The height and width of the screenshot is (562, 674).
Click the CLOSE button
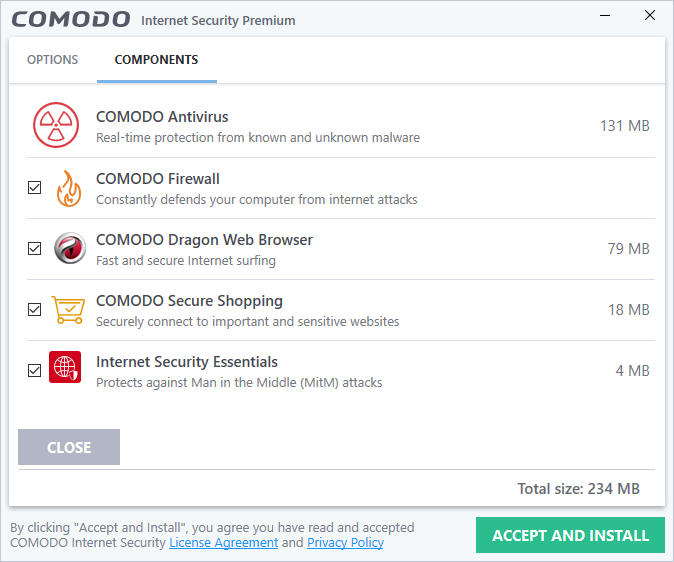69,447
